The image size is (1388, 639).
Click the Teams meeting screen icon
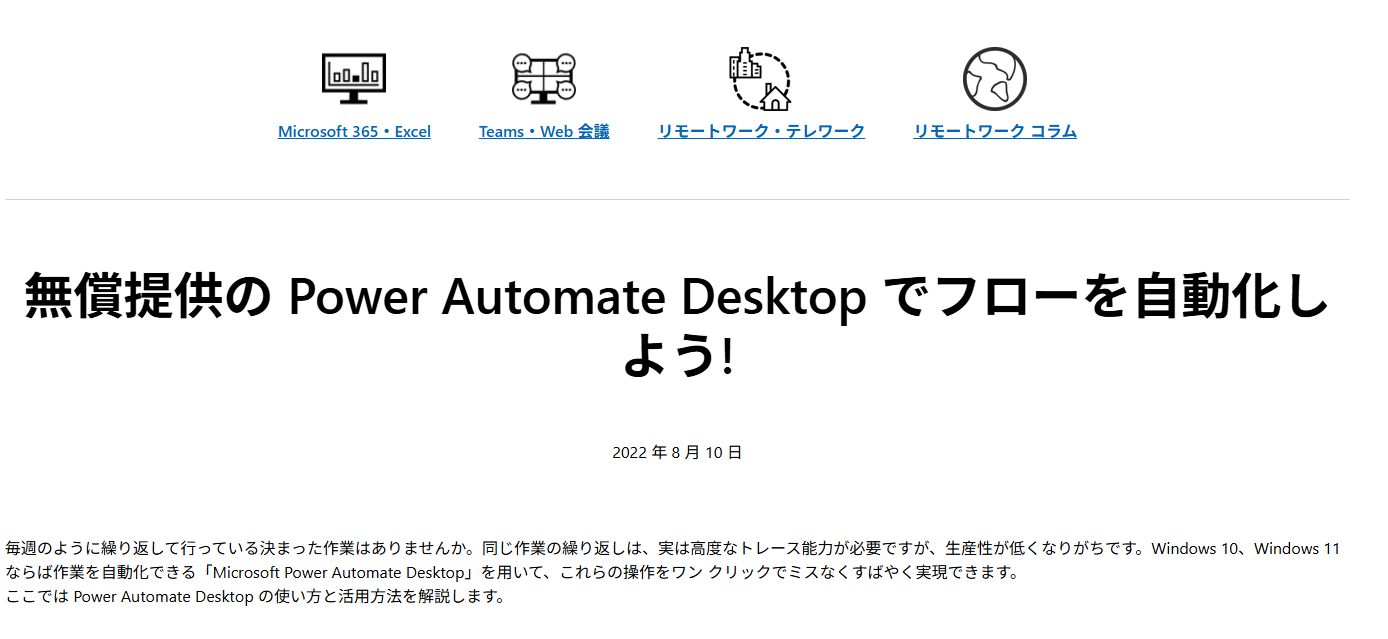[x=544, y=78]
